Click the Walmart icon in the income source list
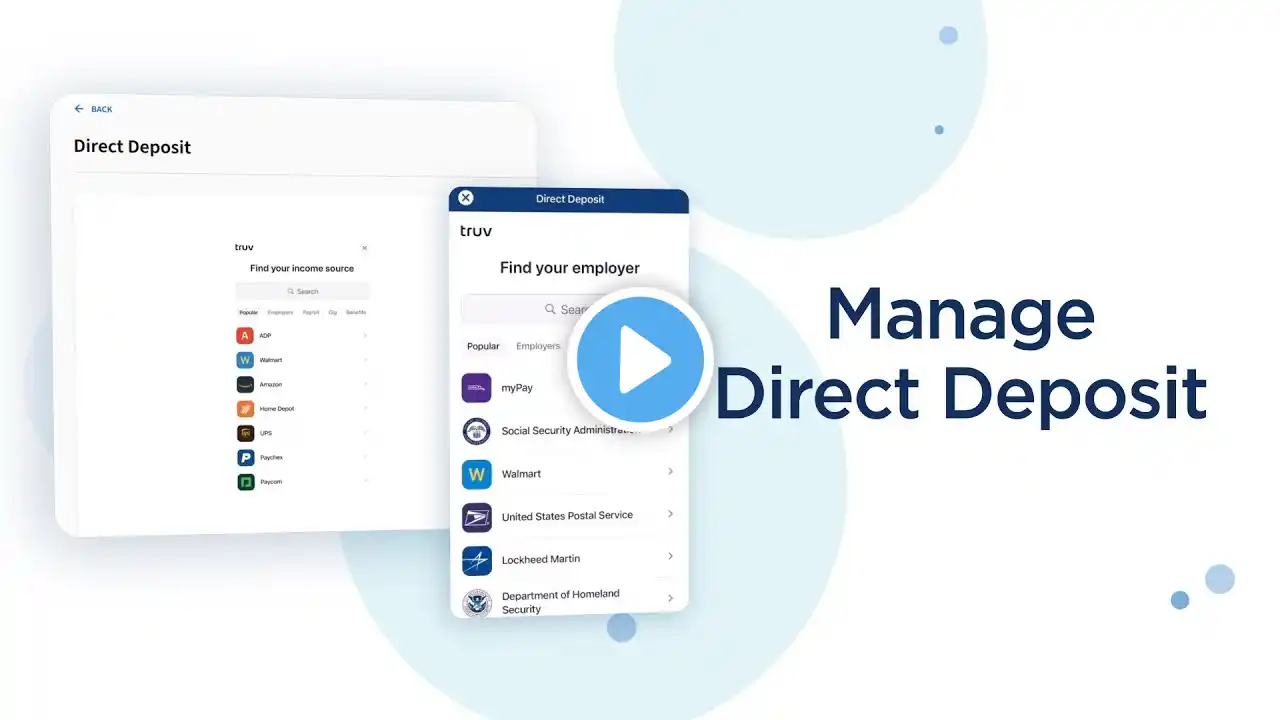This screenshot has height=720, width=1280. point(245,360)
